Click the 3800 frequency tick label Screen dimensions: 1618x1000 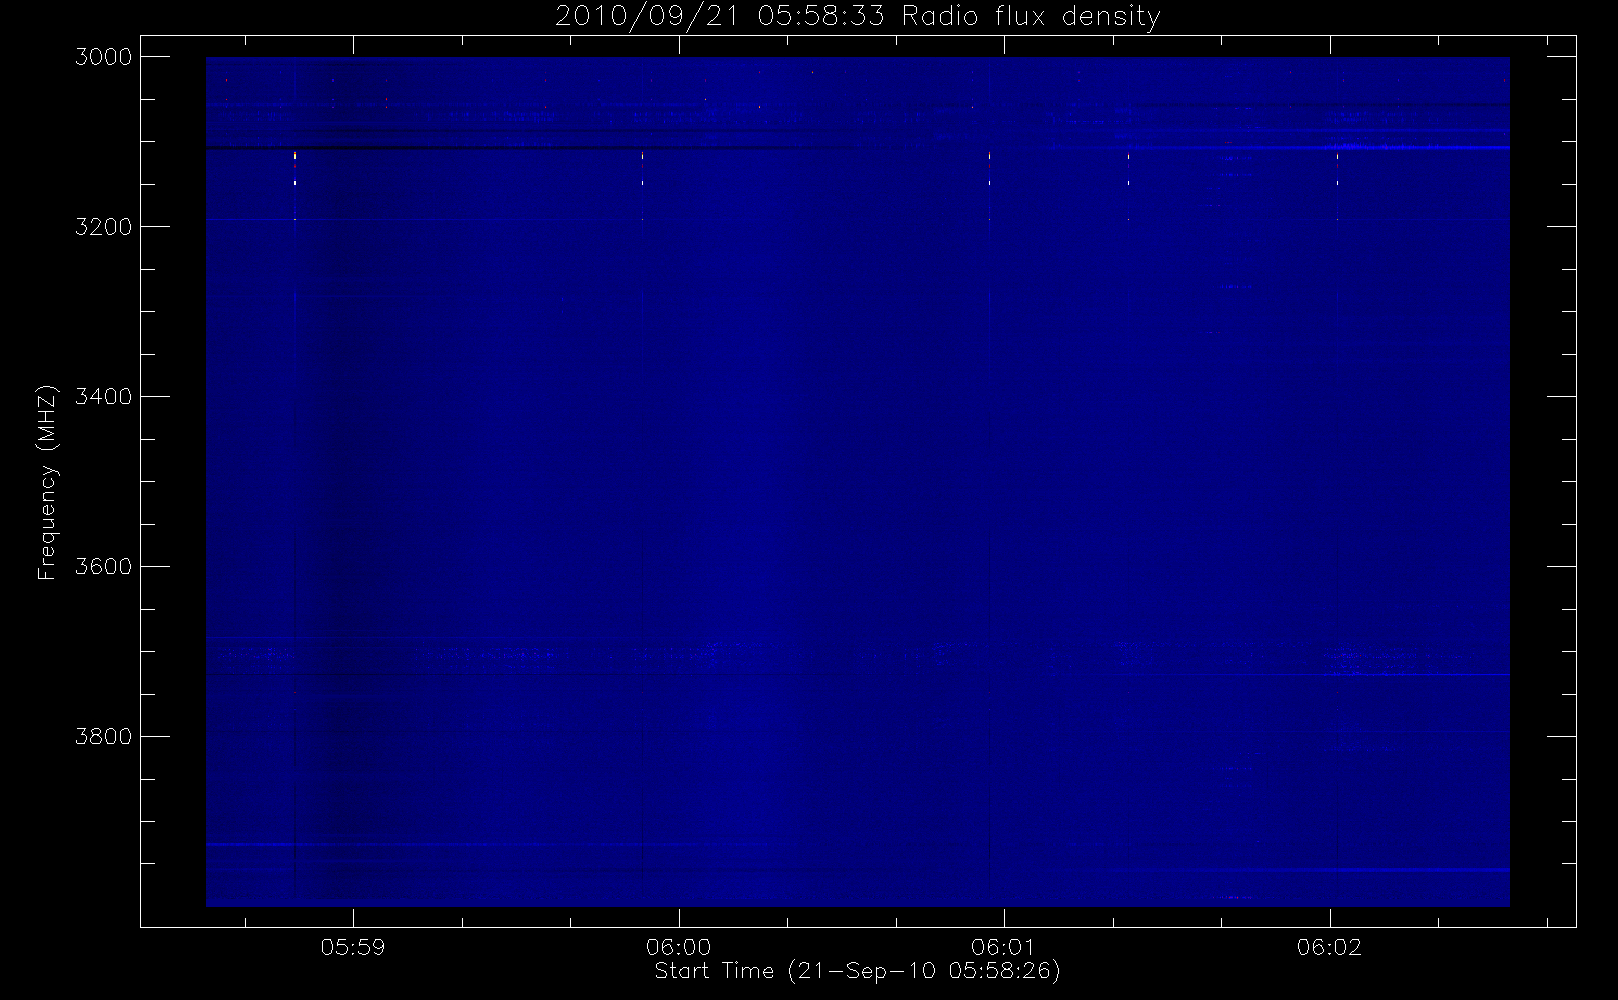(104, 737)
